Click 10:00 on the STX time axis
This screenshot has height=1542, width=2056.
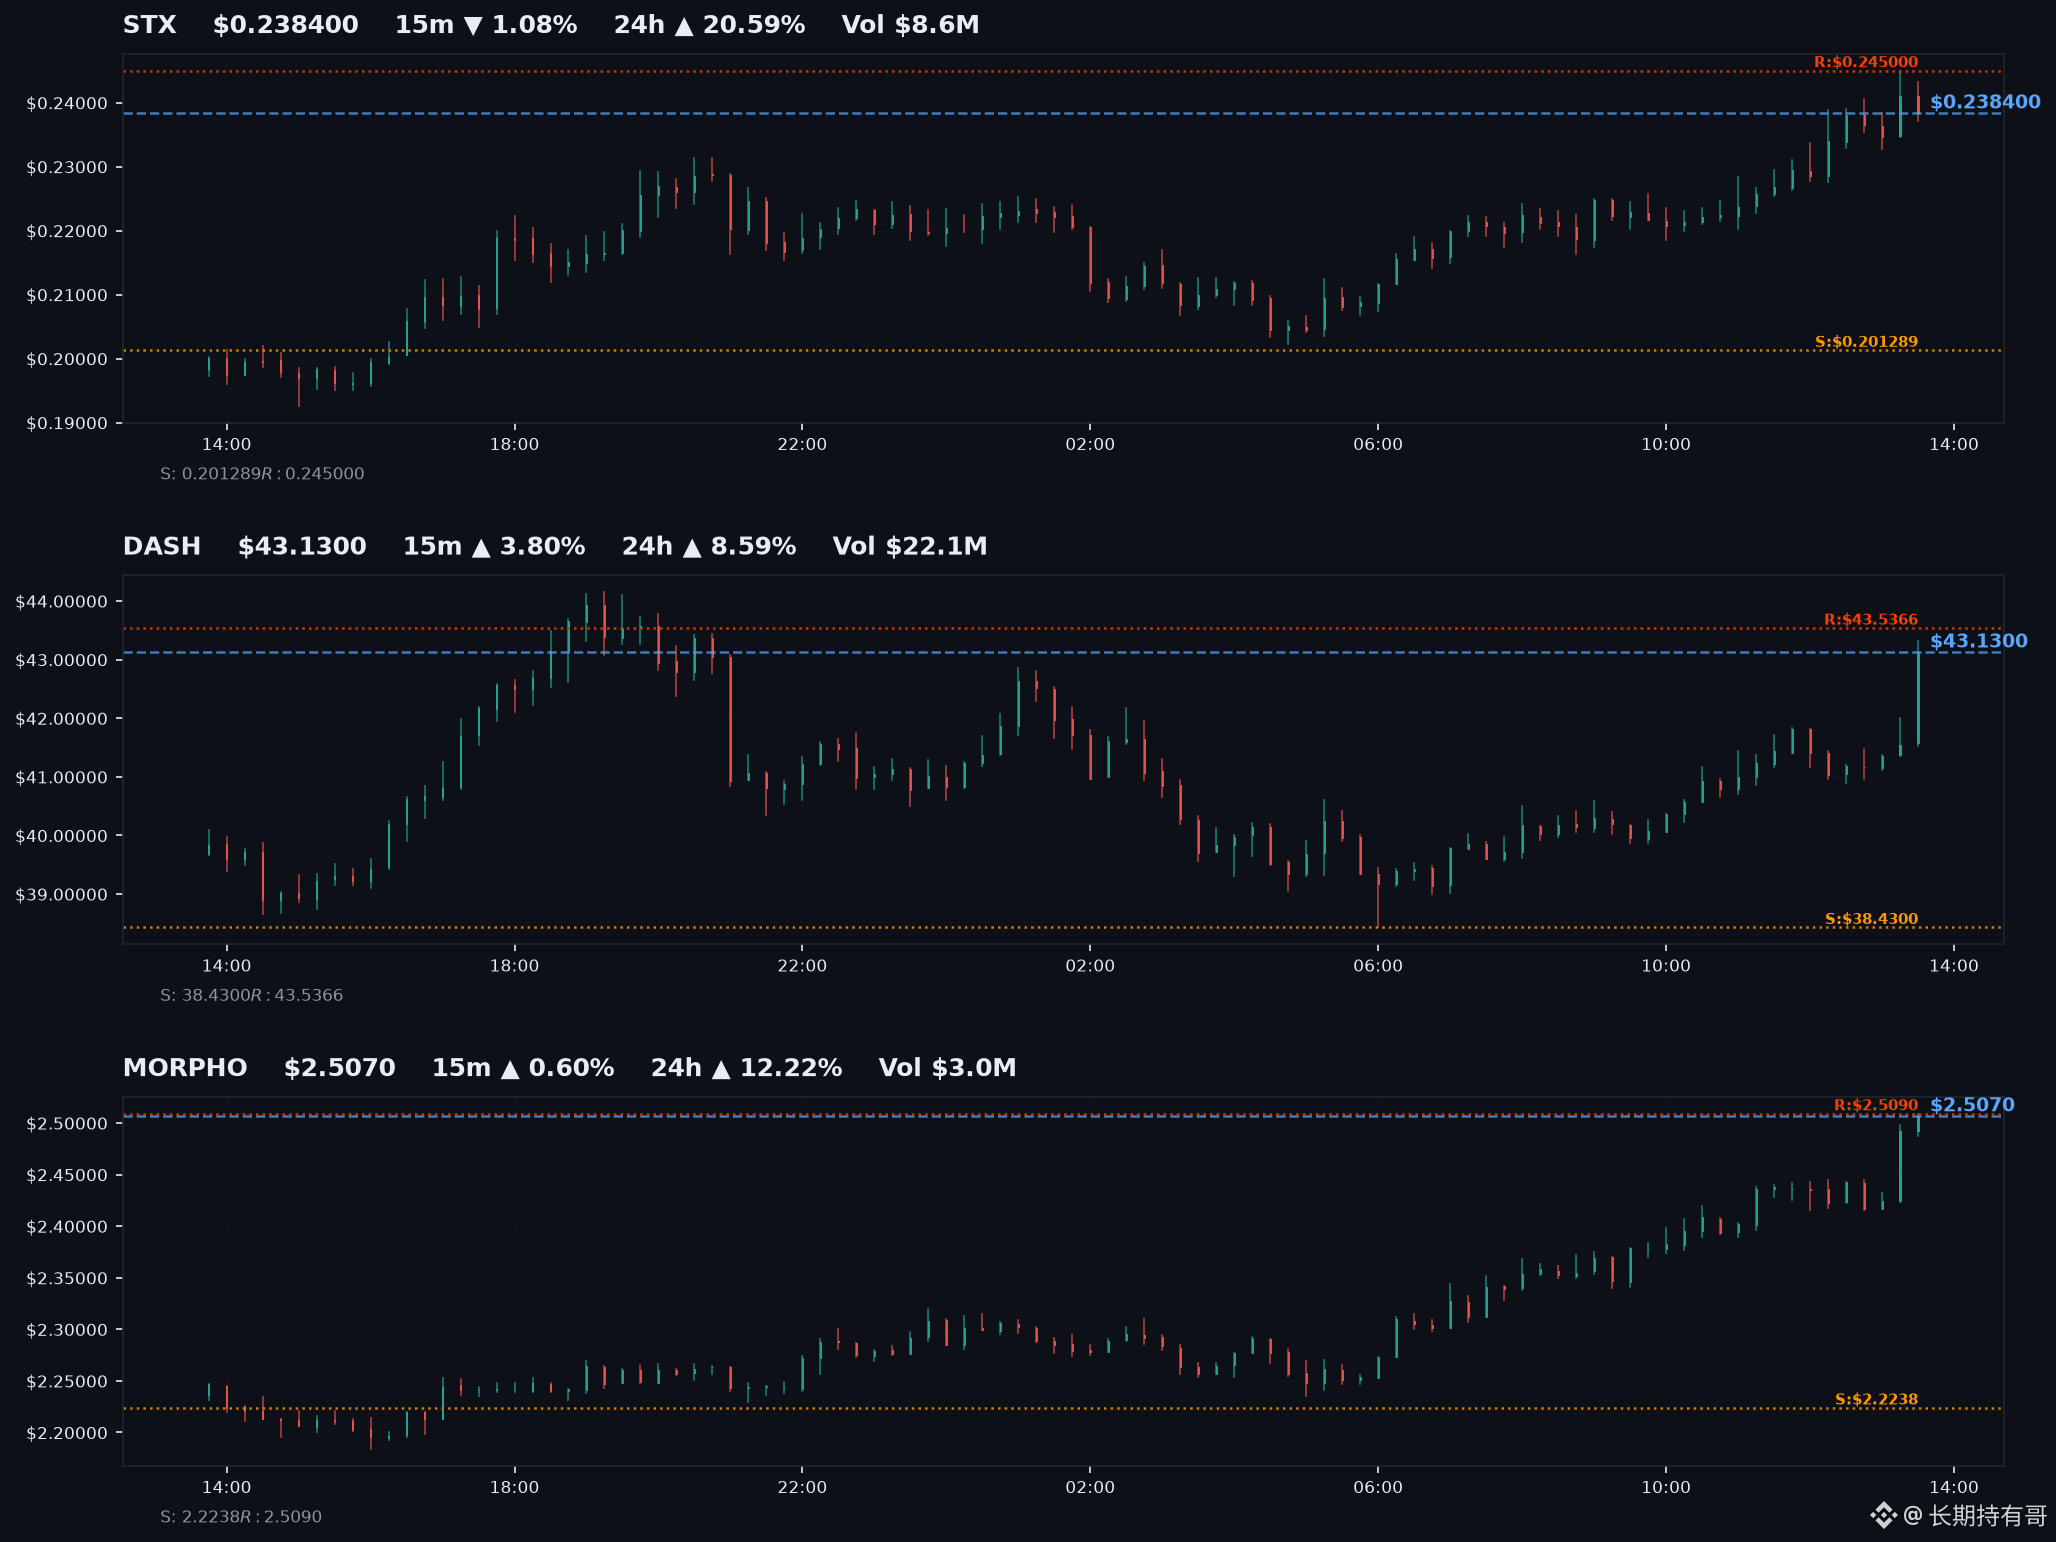tap(1666, 445)
